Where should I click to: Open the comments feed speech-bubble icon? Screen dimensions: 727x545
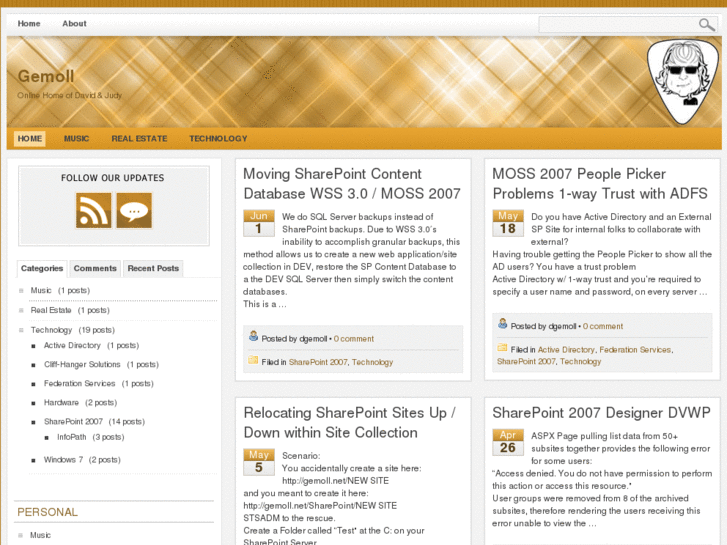[134, 211]
